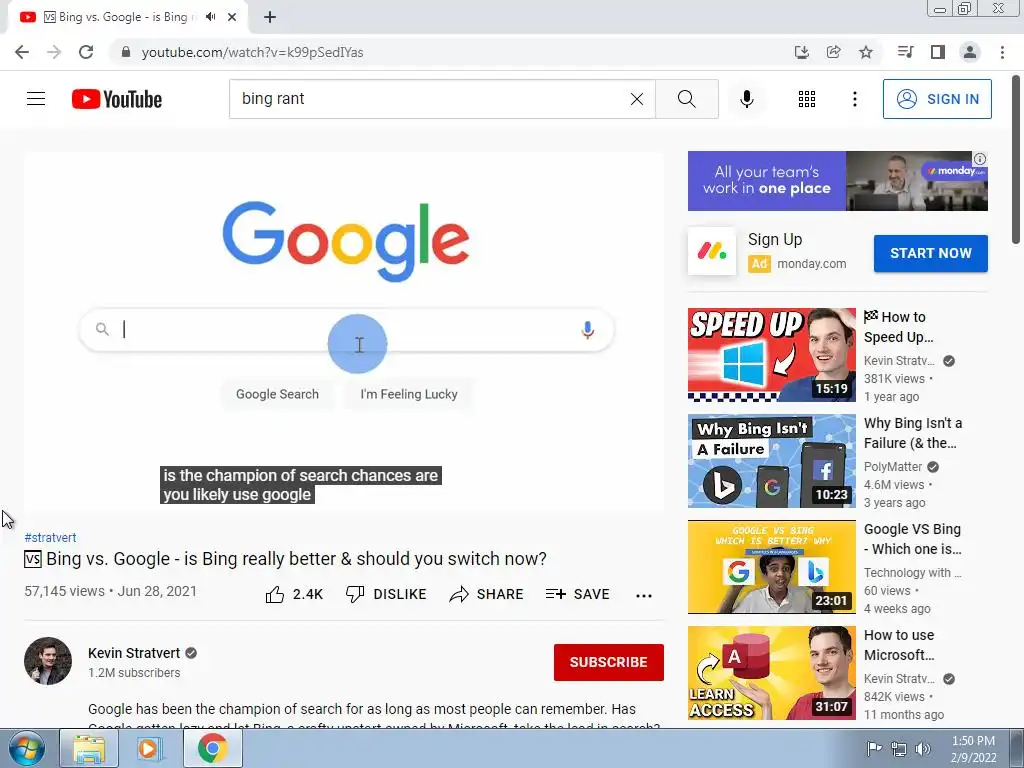Screen dimensions: 1024x768
Task: Click the SIGN IN button
Action: tap(937, 99)
